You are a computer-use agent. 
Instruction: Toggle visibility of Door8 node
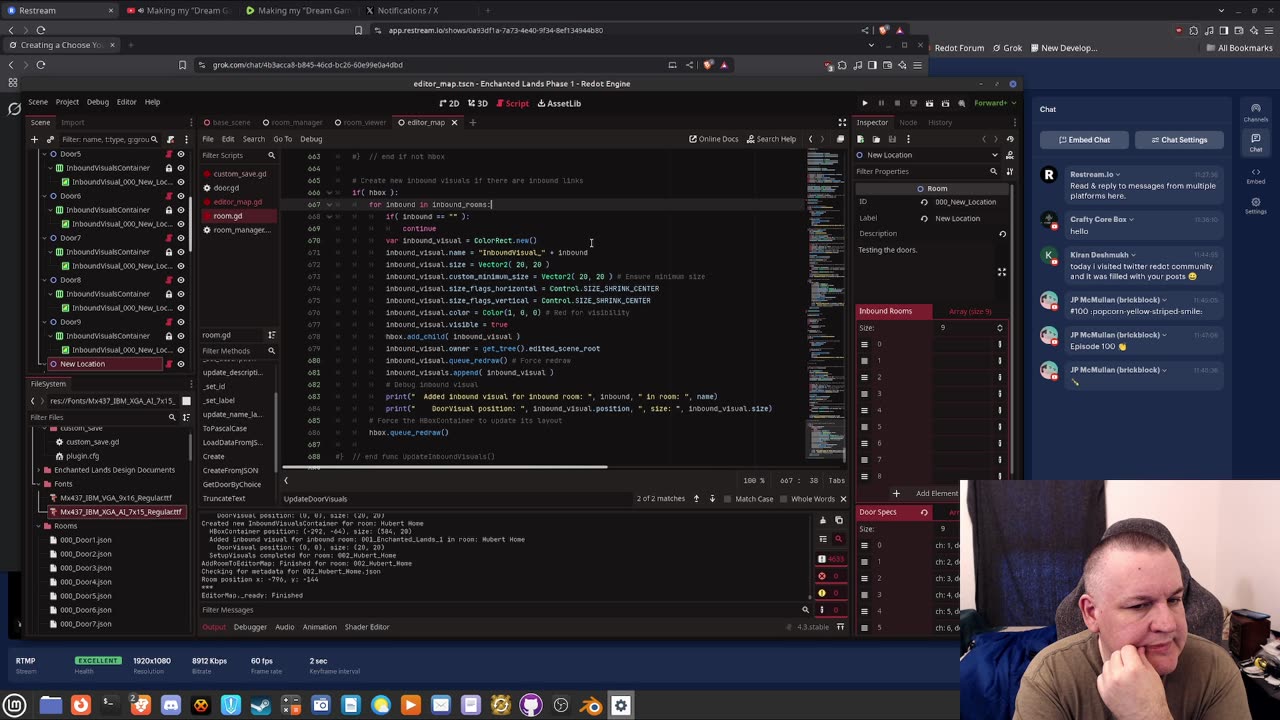coord(181,280)
